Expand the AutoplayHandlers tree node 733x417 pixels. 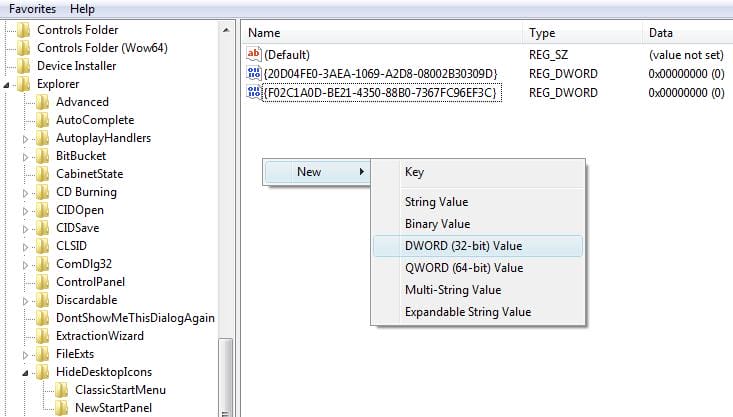pos(27,138)
